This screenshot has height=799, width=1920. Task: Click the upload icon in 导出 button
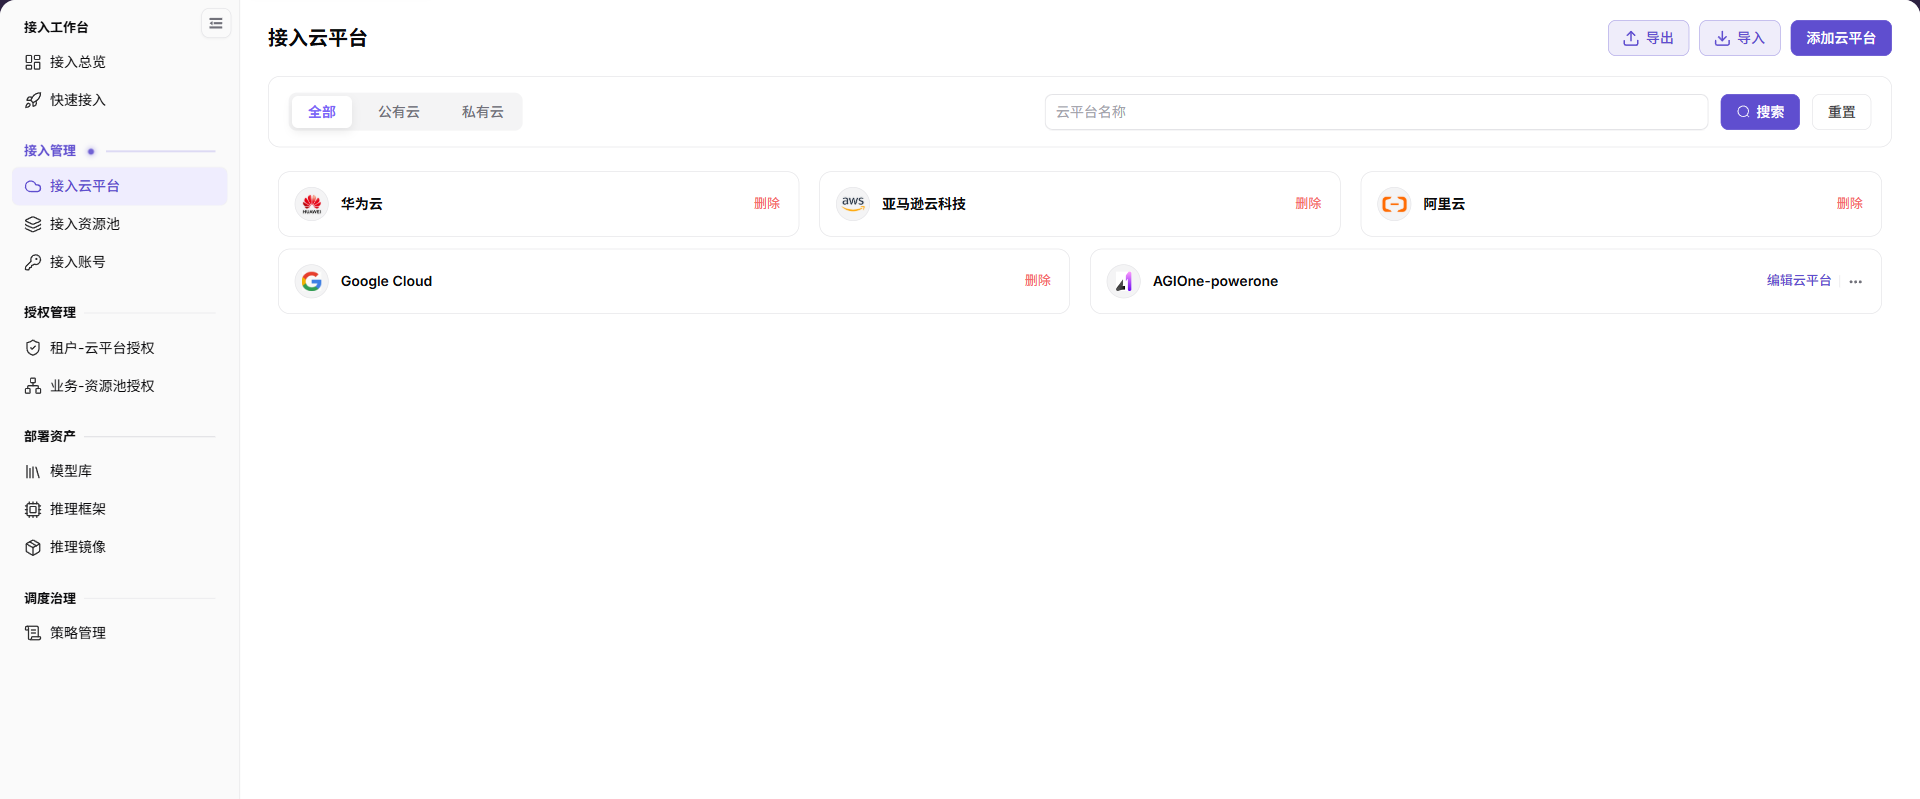[x=1631, y=38]
